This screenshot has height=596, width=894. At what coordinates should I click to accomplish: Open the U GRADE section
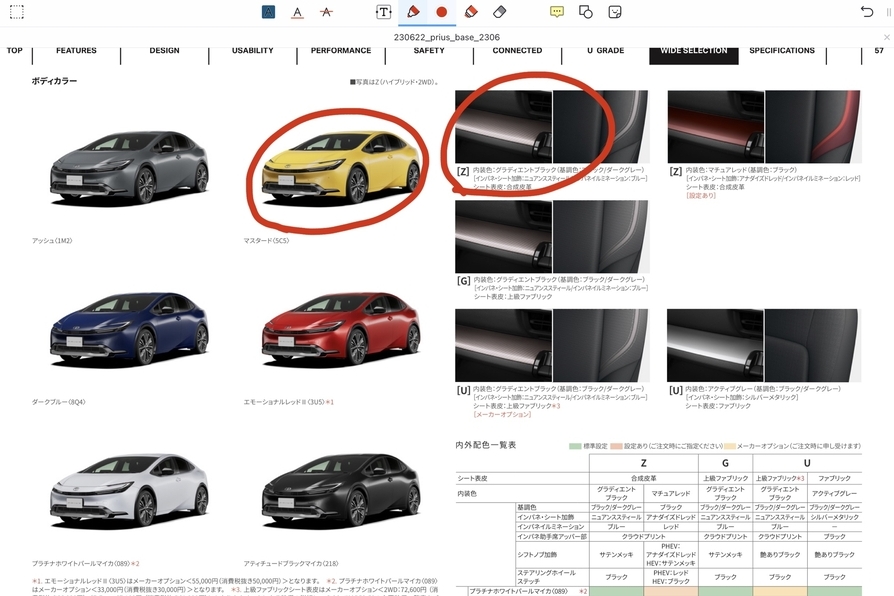pyautogui.click(x=604, y=51)
